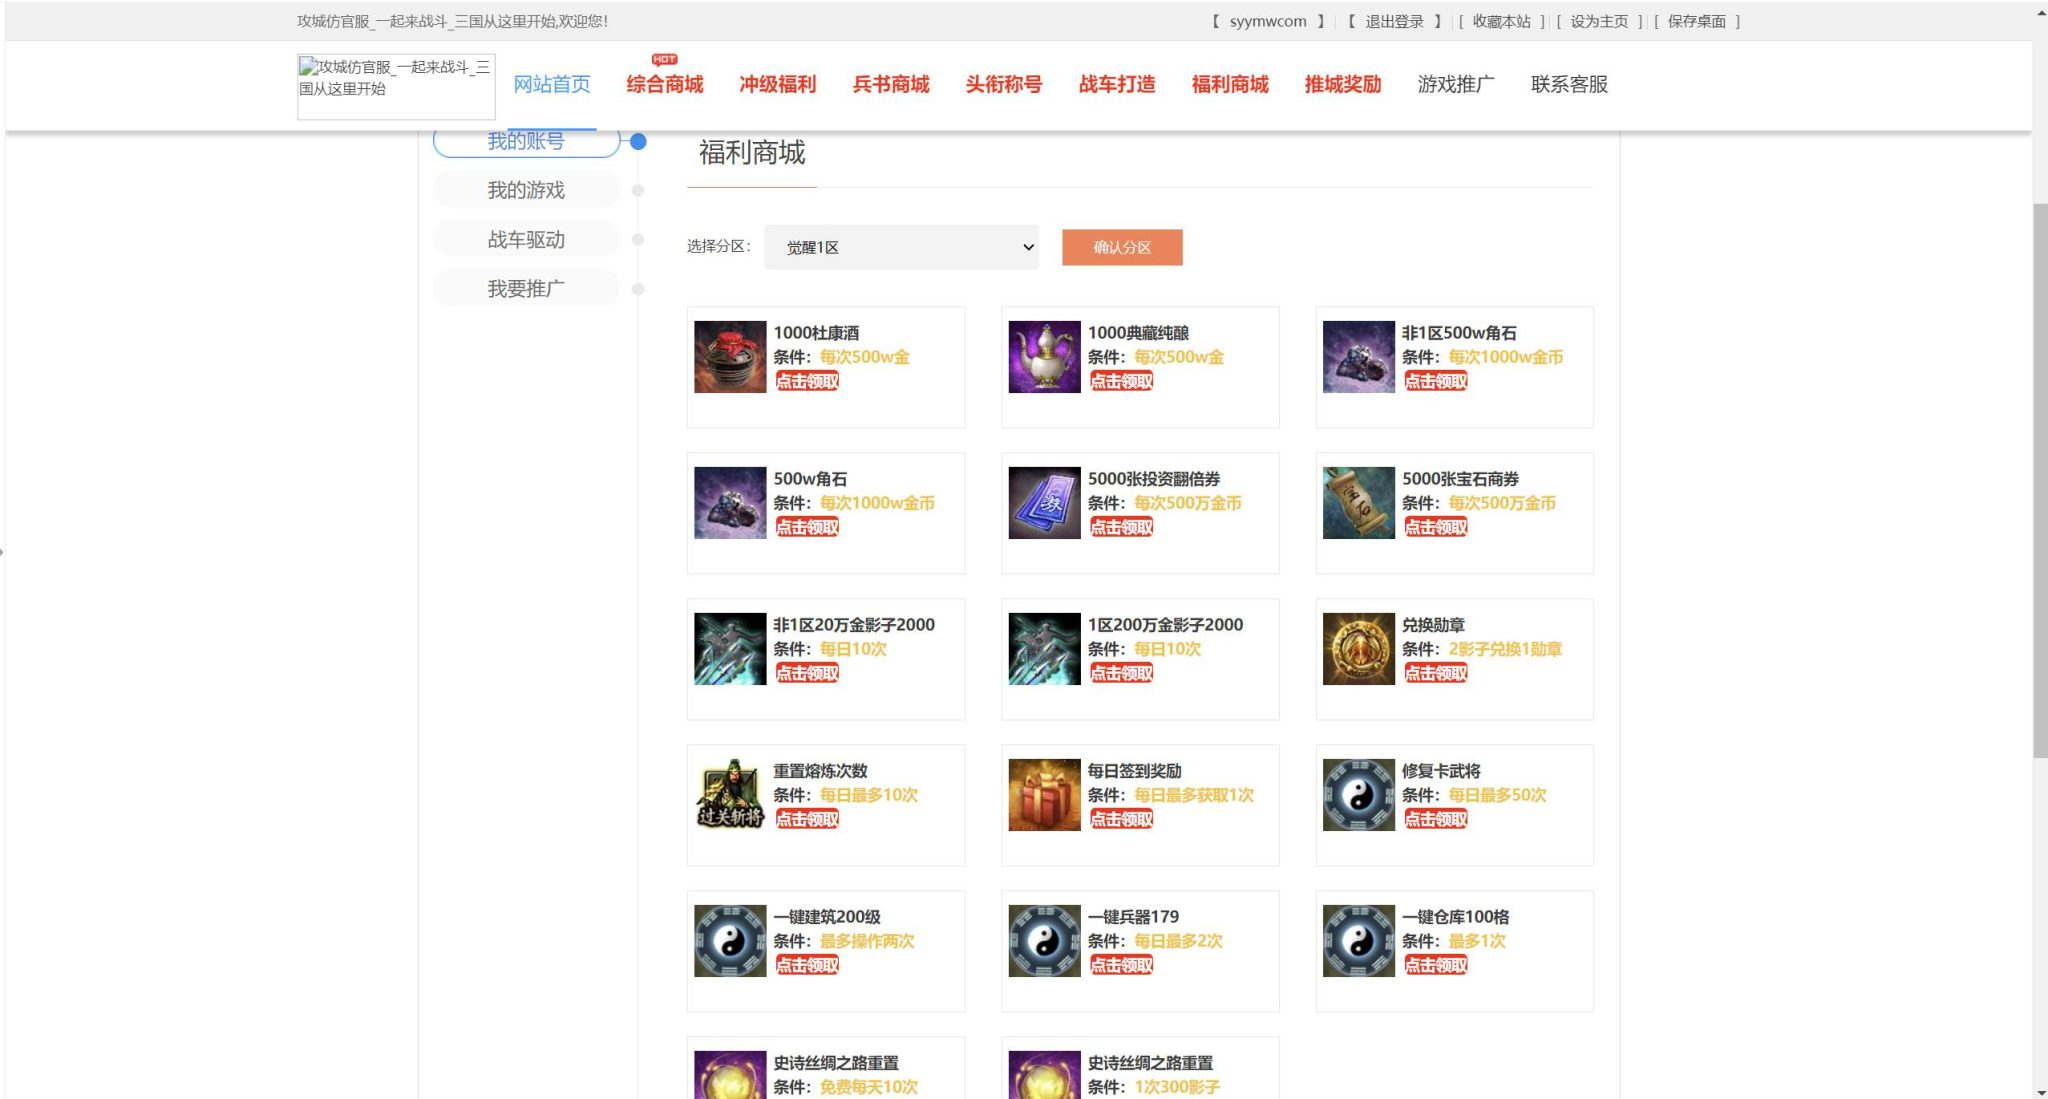Select 战车驱动 in the sidebar

click(x=526, y=240)
